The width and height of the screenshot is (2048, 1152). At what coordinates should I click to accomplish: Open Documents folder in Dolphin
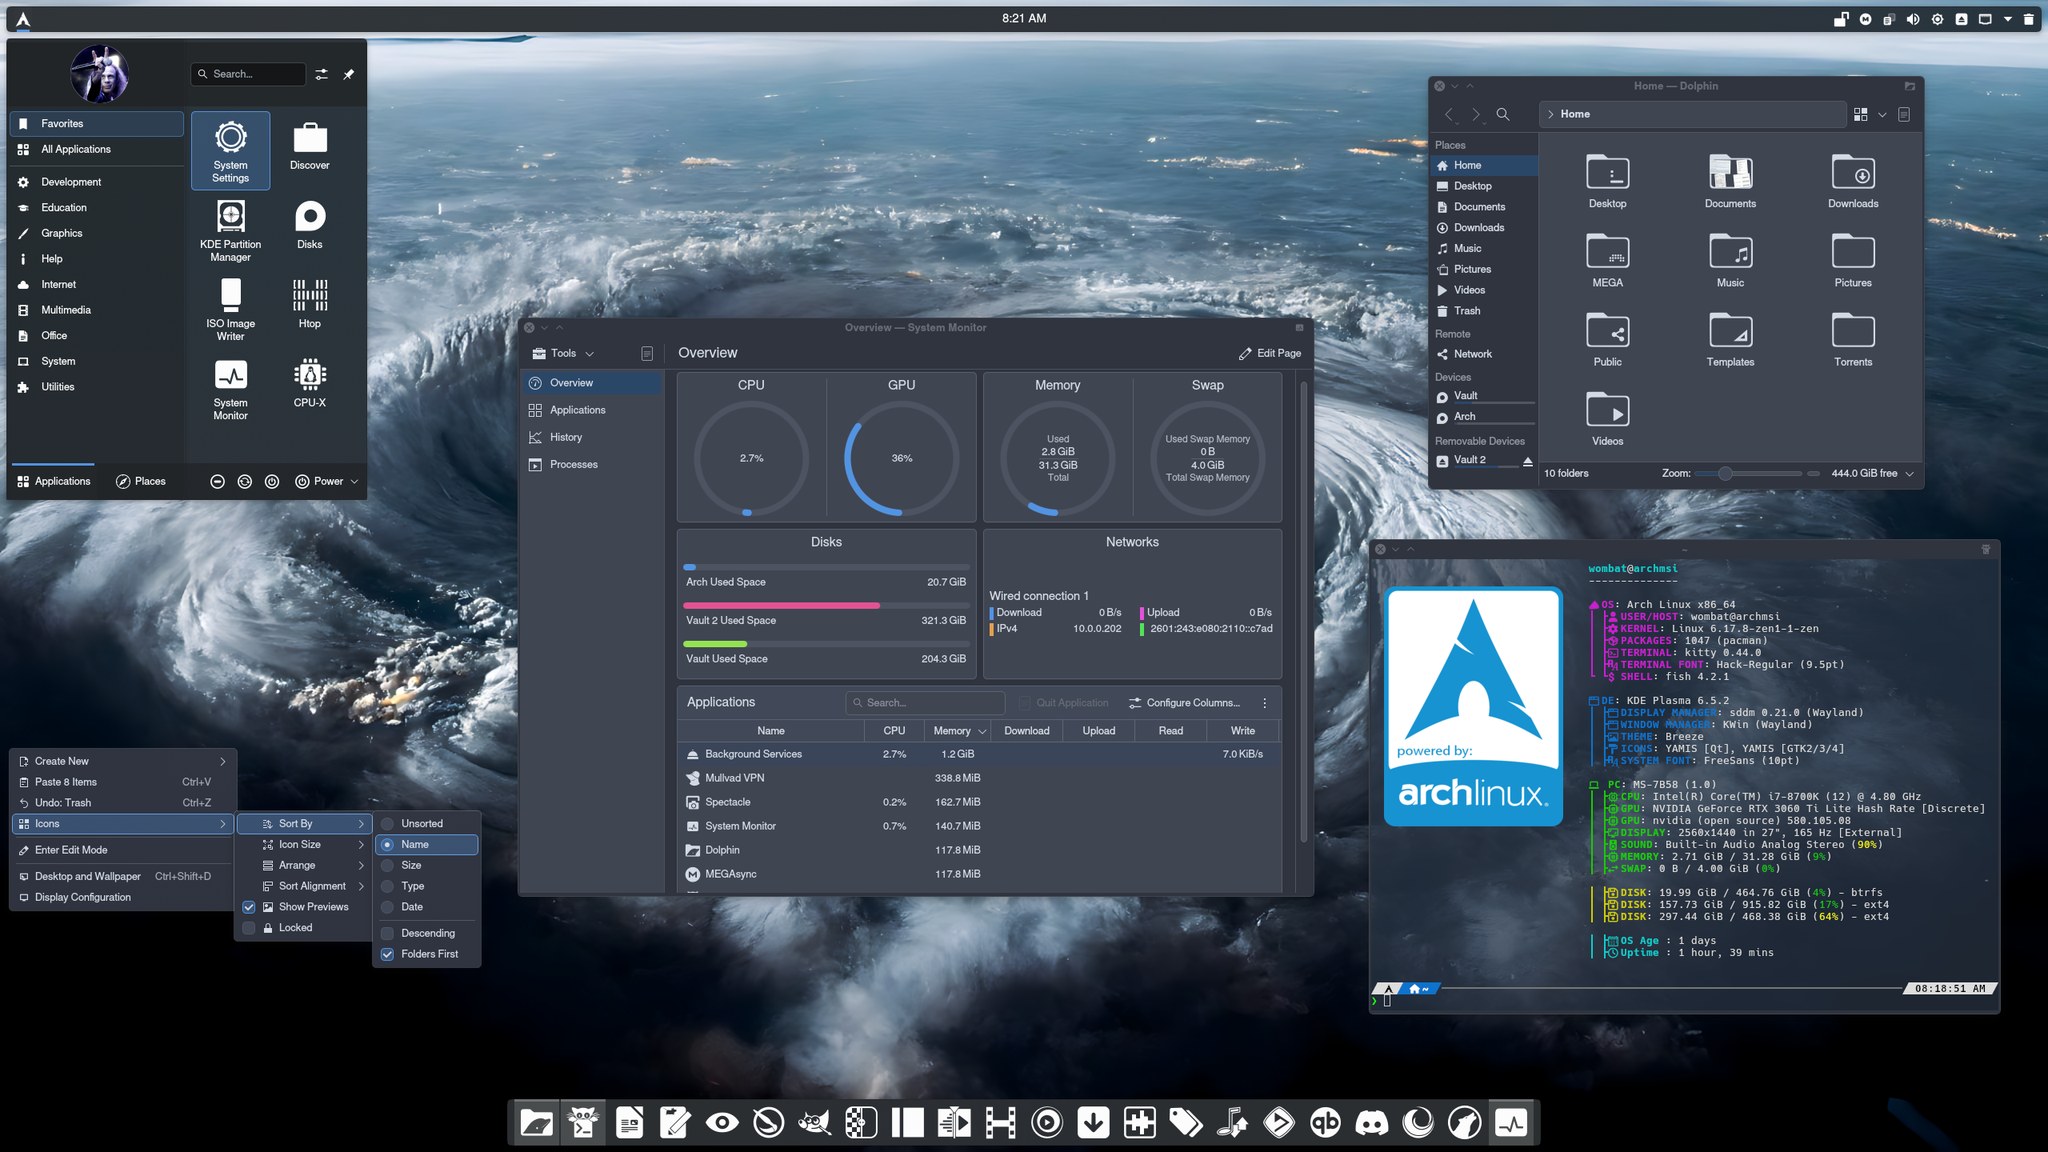coord(1730,181)
